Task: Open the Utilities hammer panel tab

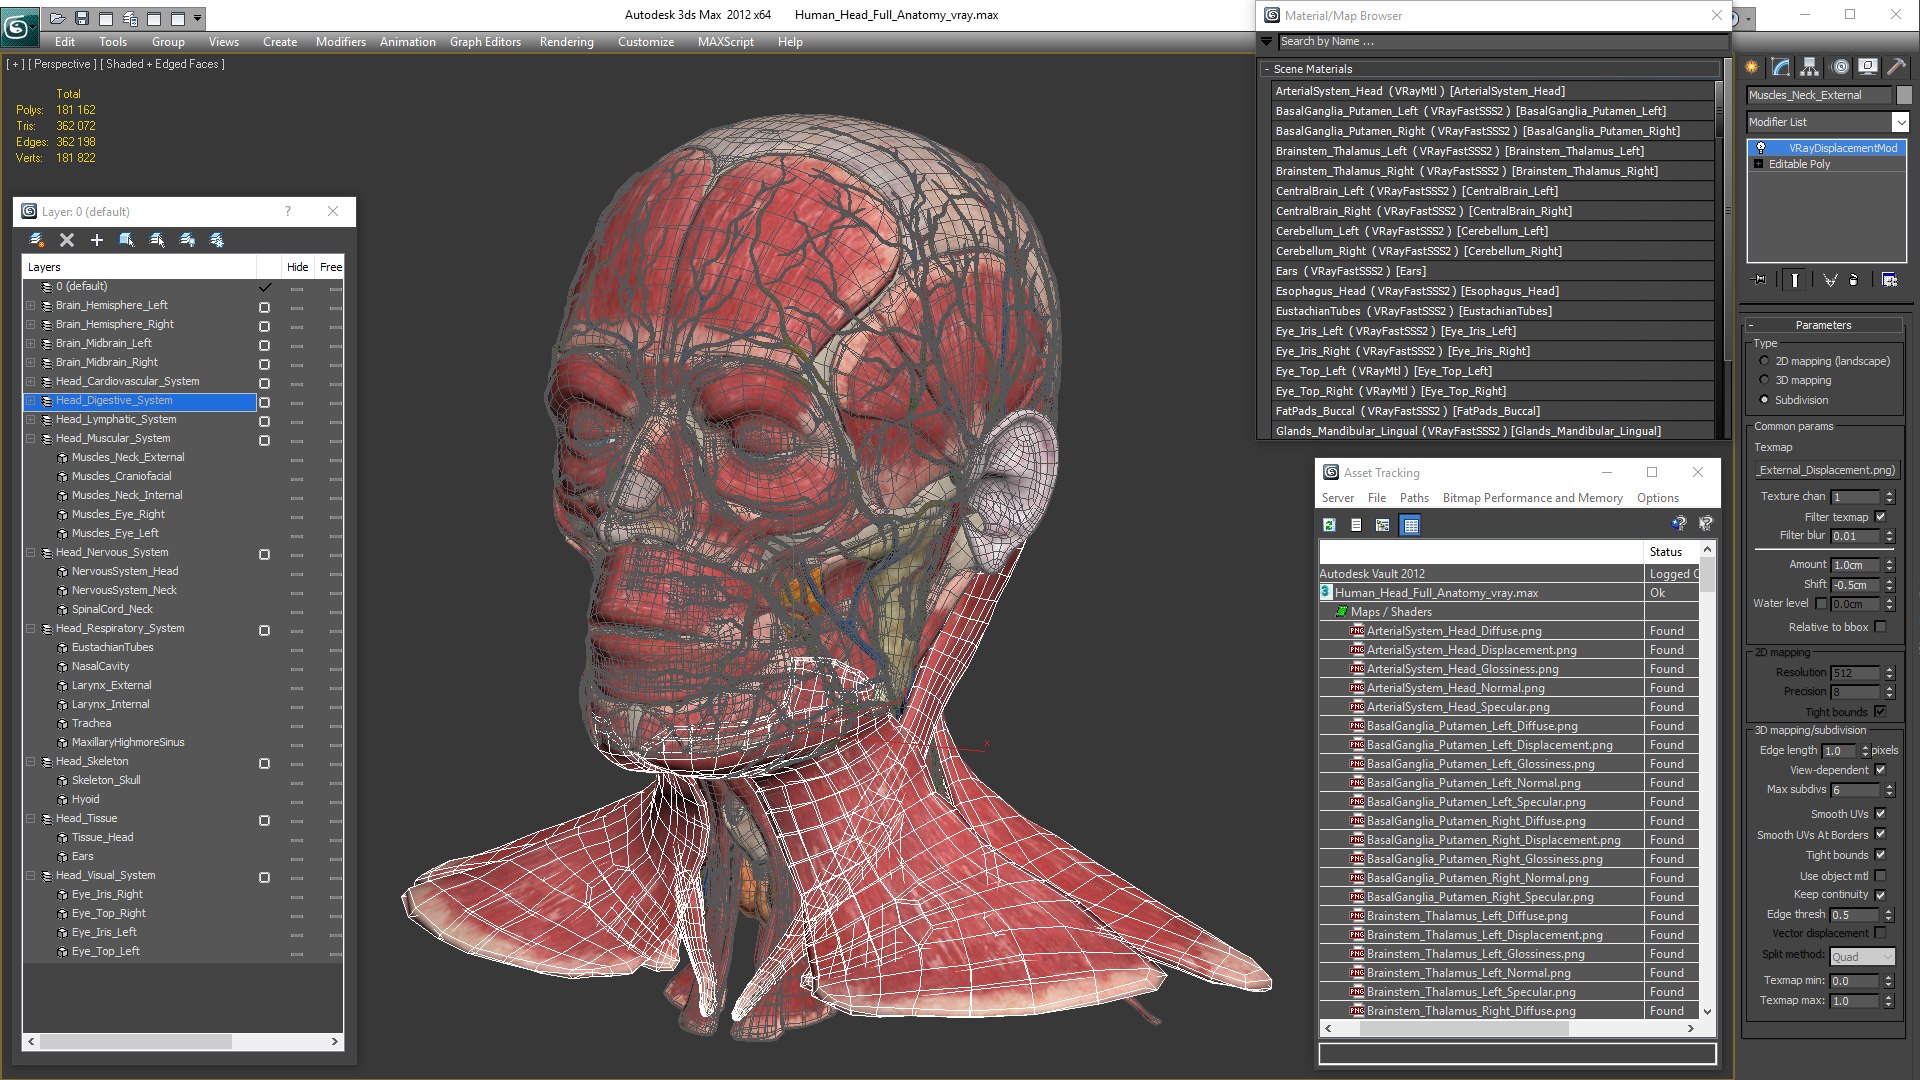Action: [1896, 67]
